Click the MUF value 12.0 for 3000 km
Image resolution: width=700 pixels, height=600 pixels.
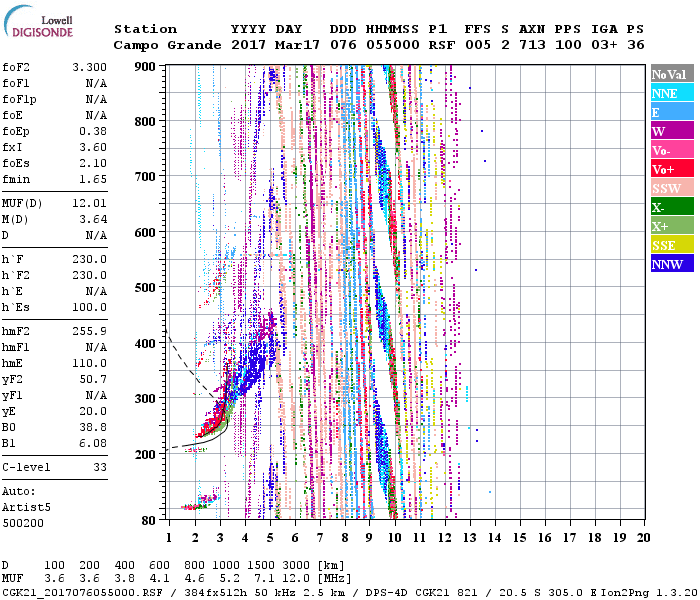(296, 579)
